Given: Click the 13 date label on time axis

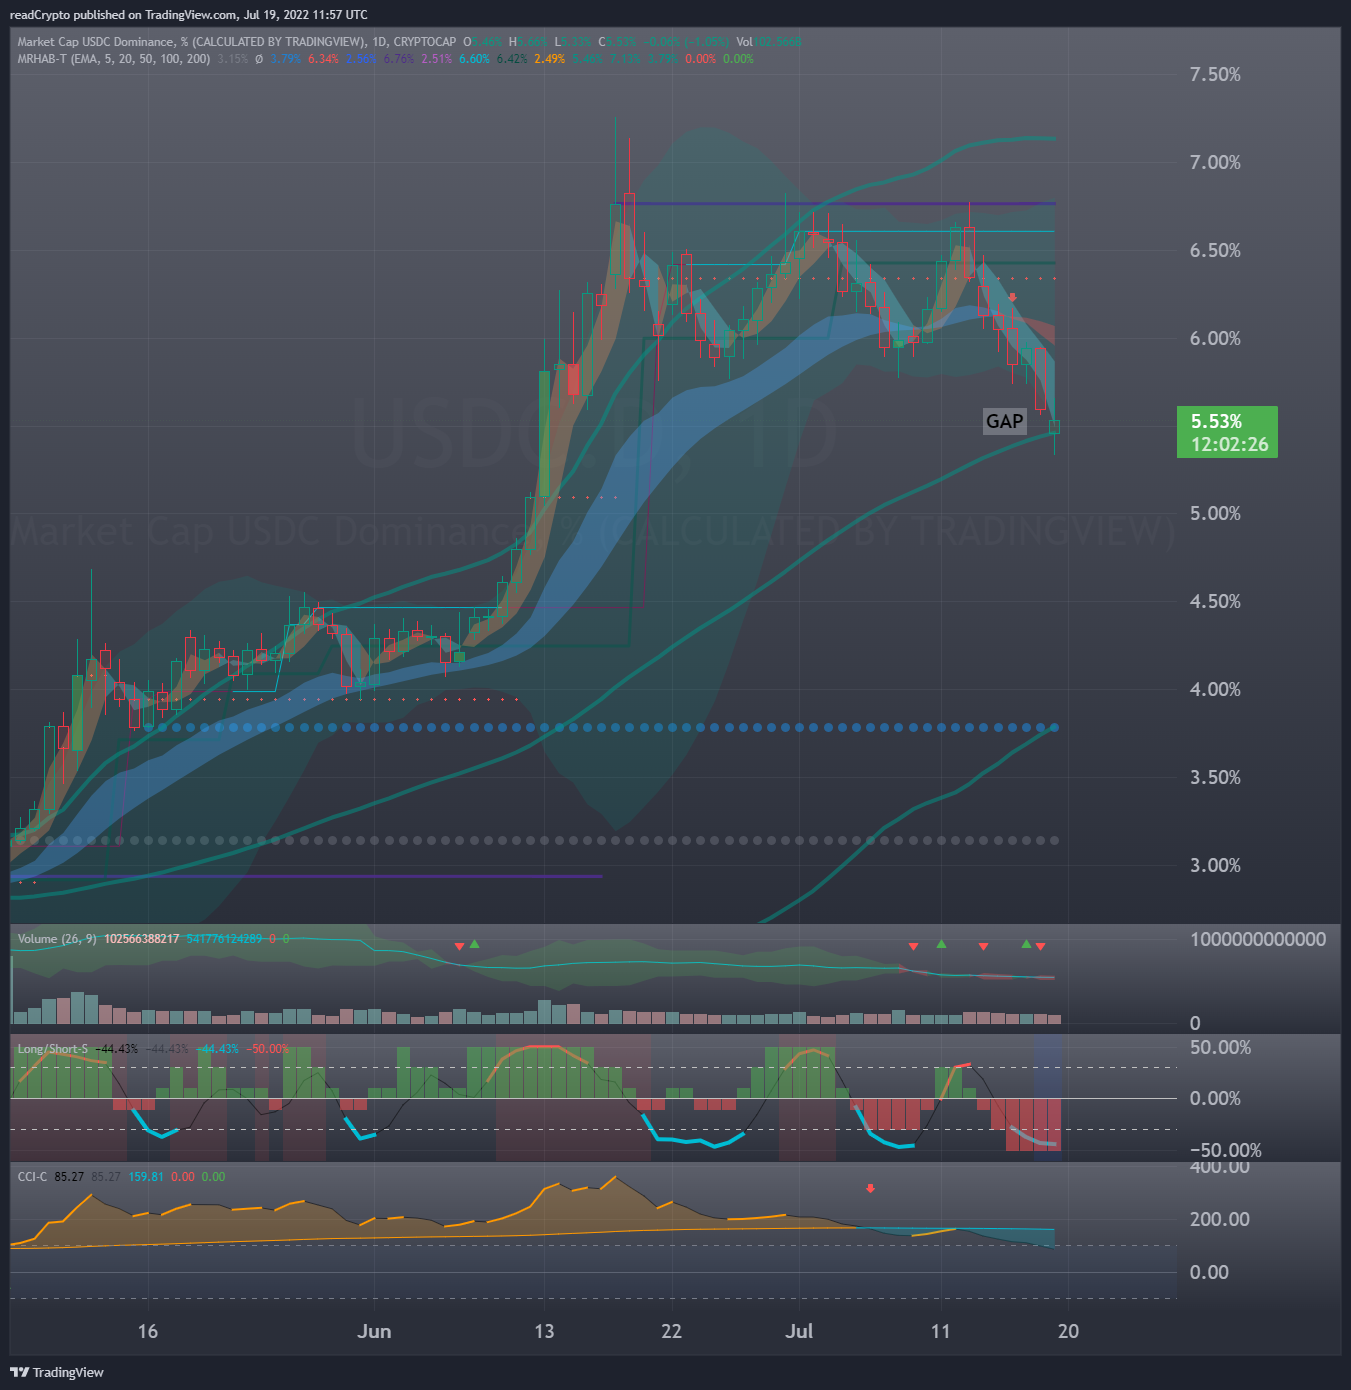Looking at the screenshot, I should (x=544, y=1331).
